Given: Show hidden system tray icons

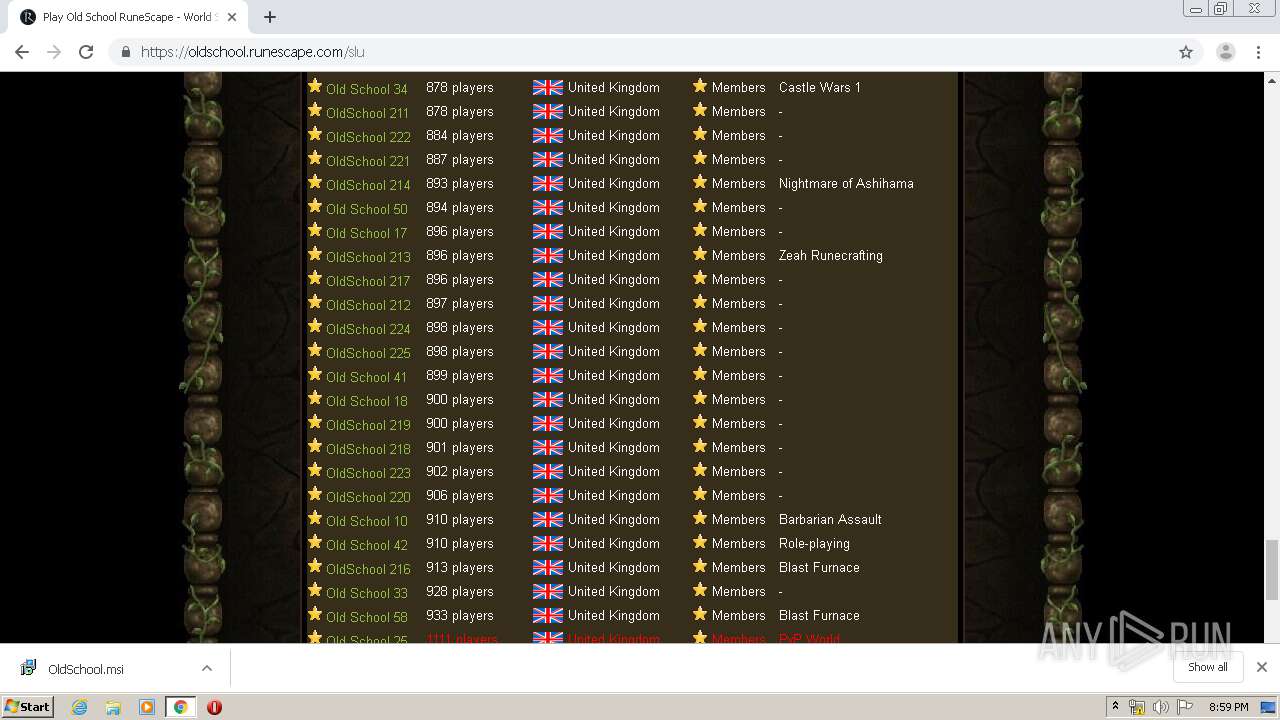Looking at the screenshot, I should [1115, 707].
